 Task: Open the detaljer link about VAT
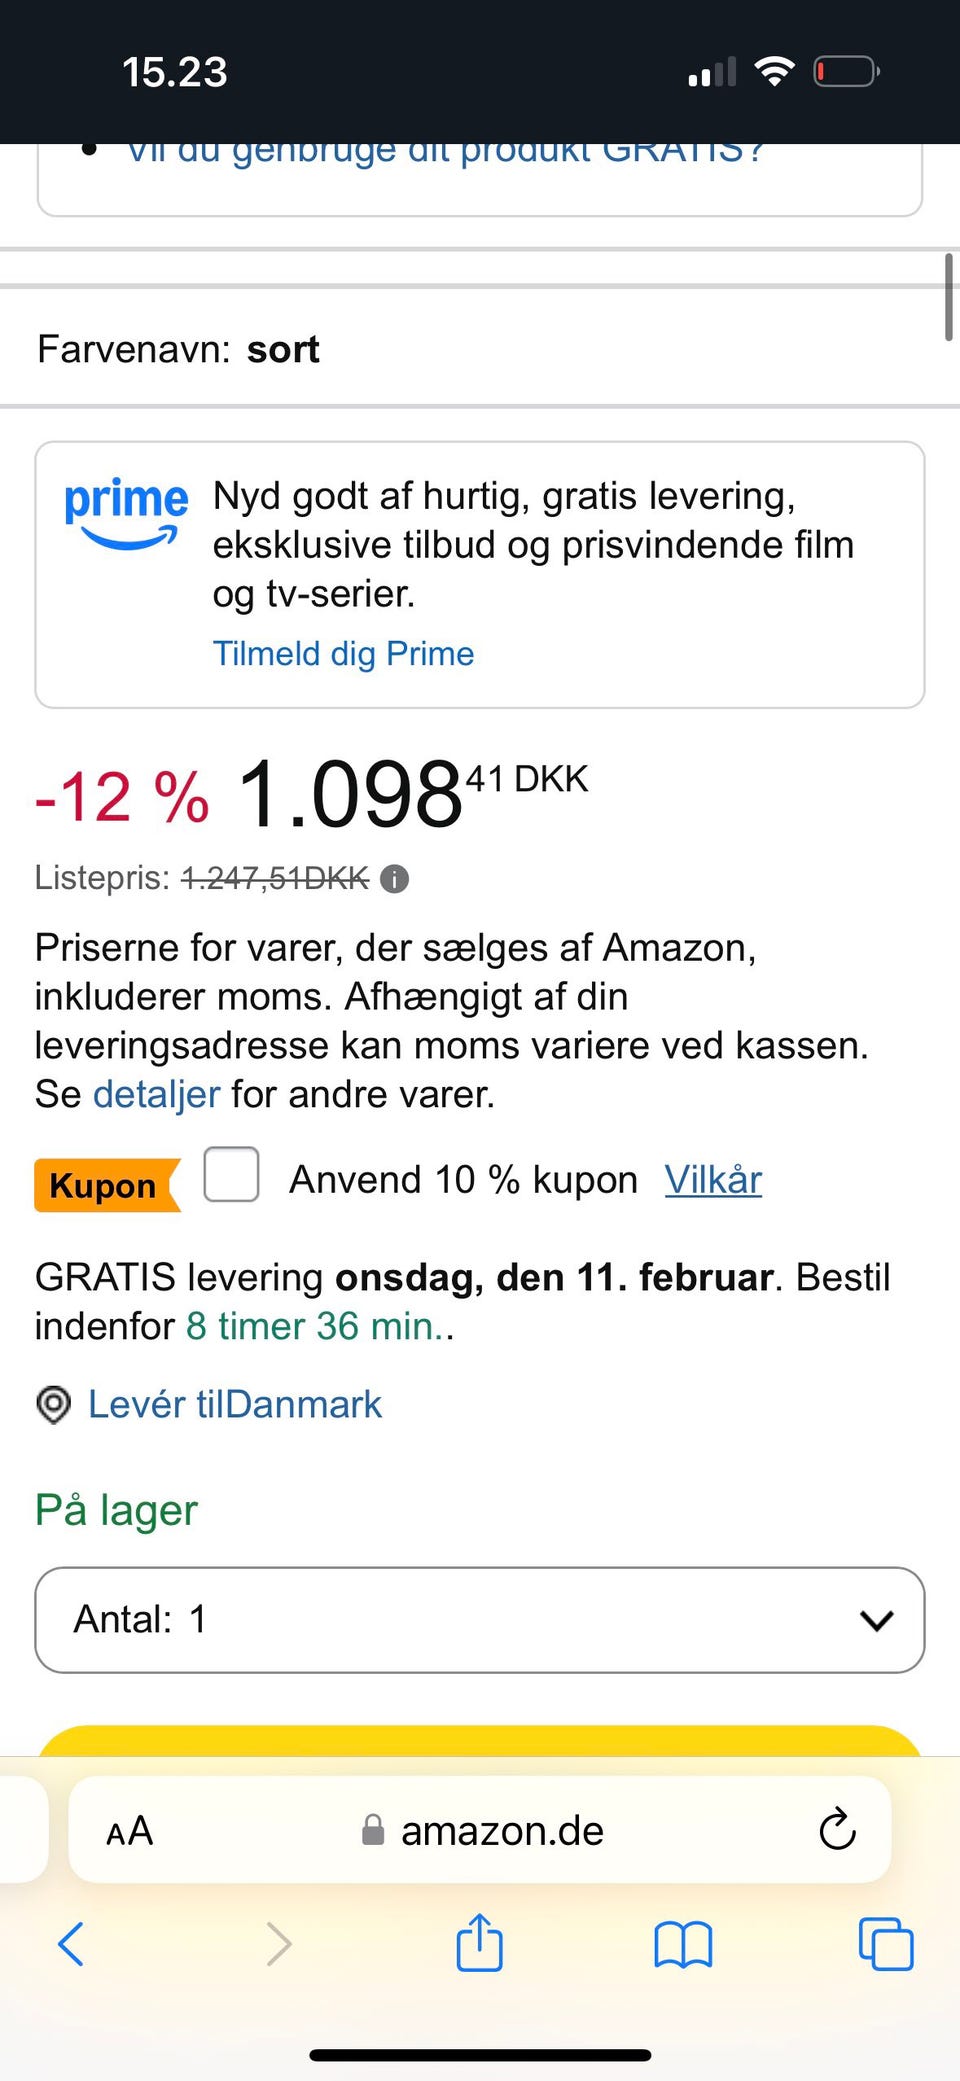point(156,1094)
